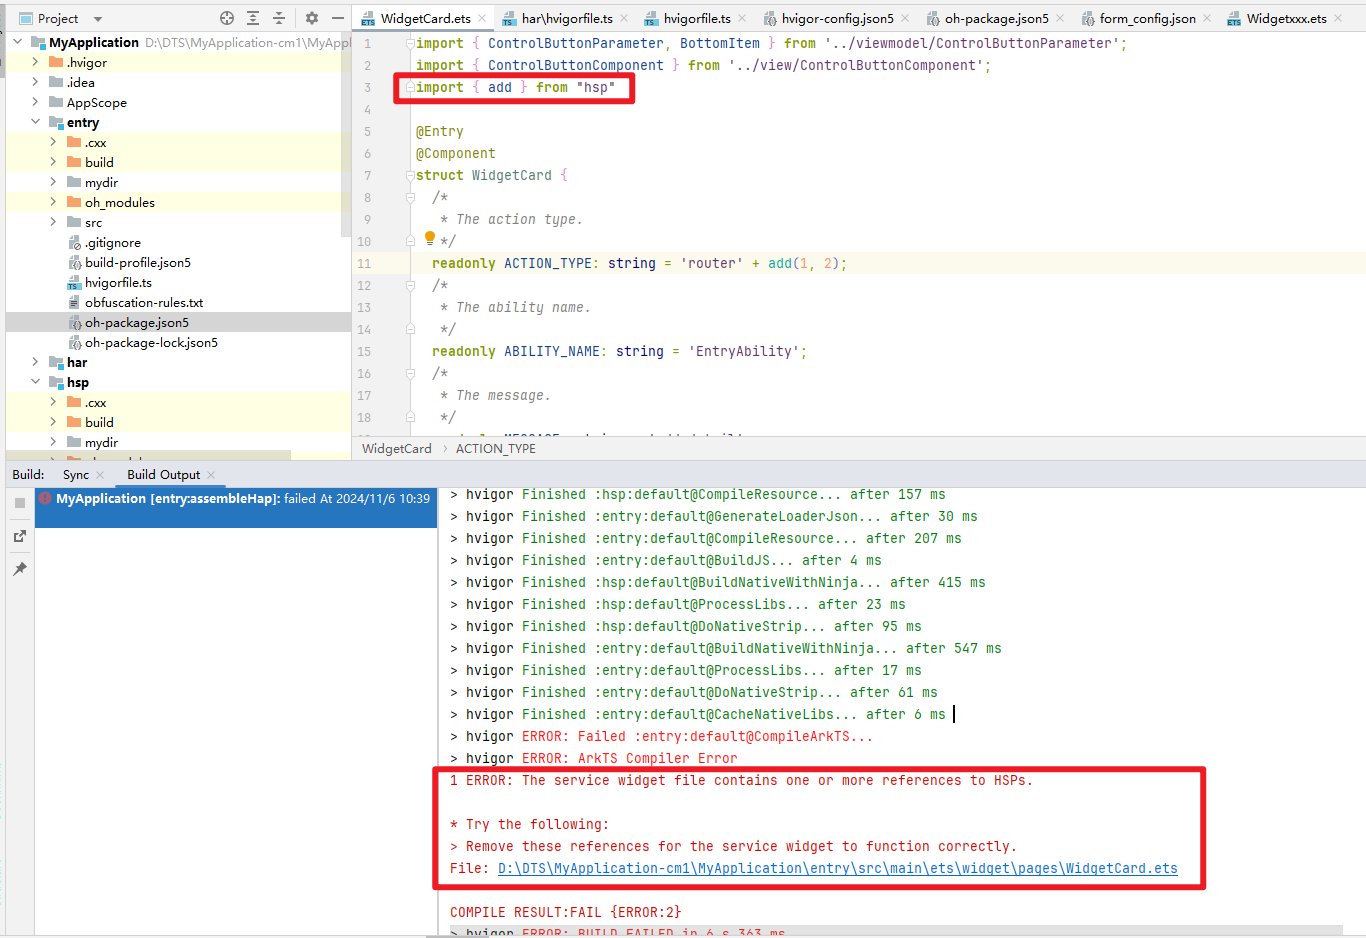Viewport: 1366px width, 938px height.
Task: Click the locate/select opened file target icon
Action: 227,18
